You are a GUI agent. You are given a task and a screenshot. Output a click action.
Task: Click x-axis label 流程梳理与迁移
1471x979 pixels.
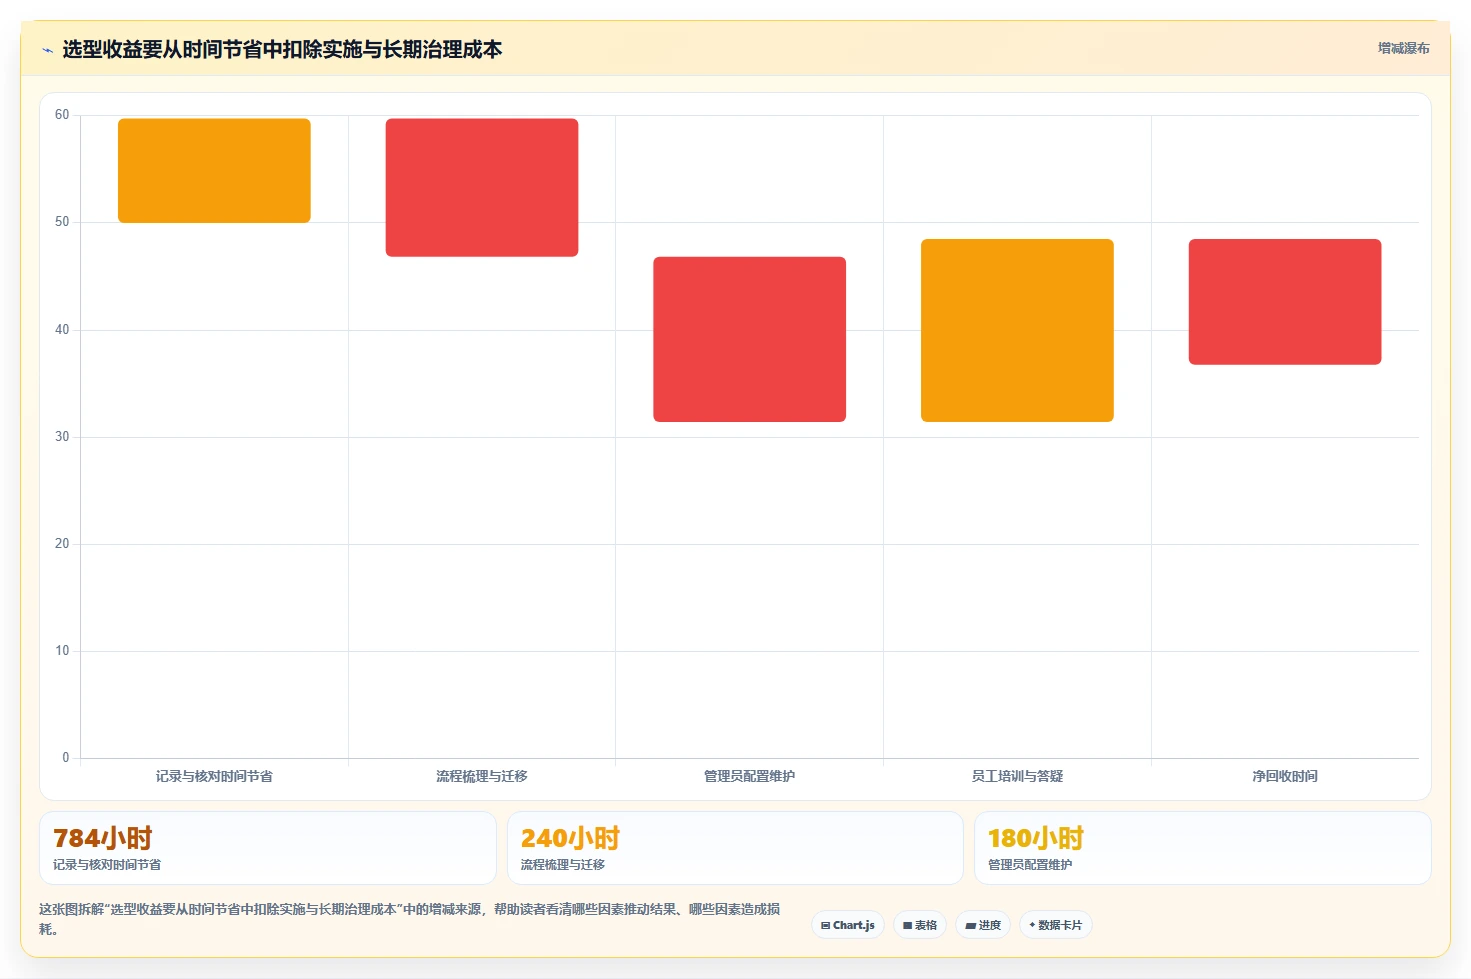pos(482,776)
